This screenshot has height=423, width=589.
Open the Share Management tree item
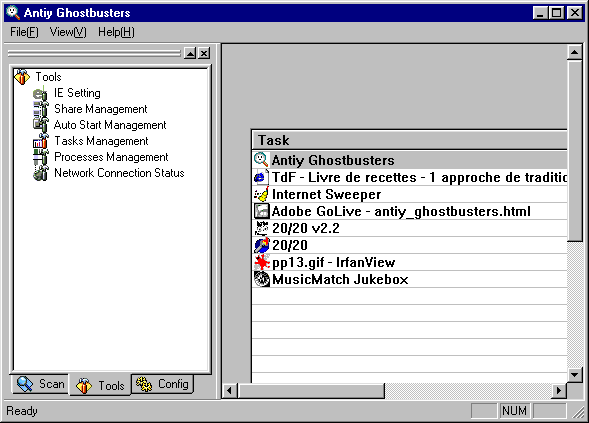101,109
